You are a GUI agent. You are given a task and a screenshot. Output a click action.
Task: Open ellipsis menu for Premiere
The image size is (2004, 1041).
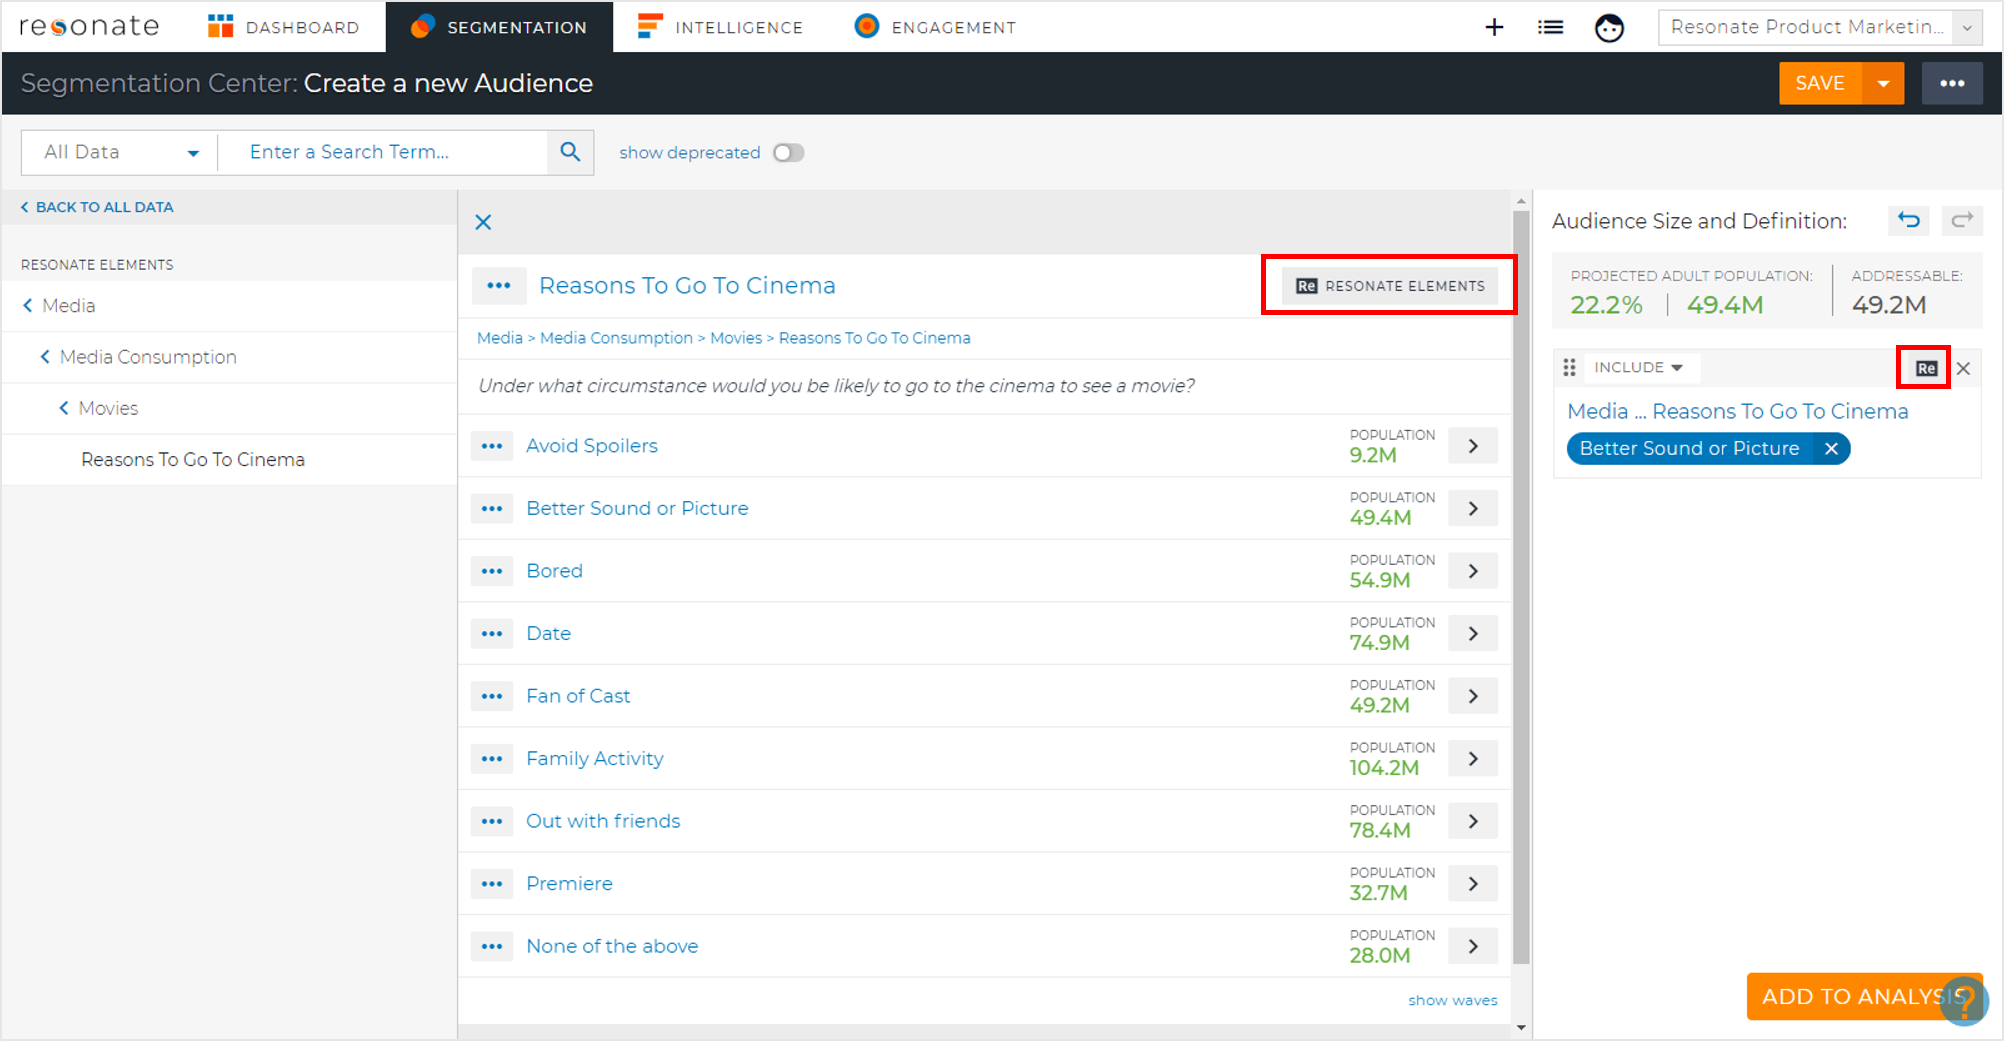[x=492, y=884]
